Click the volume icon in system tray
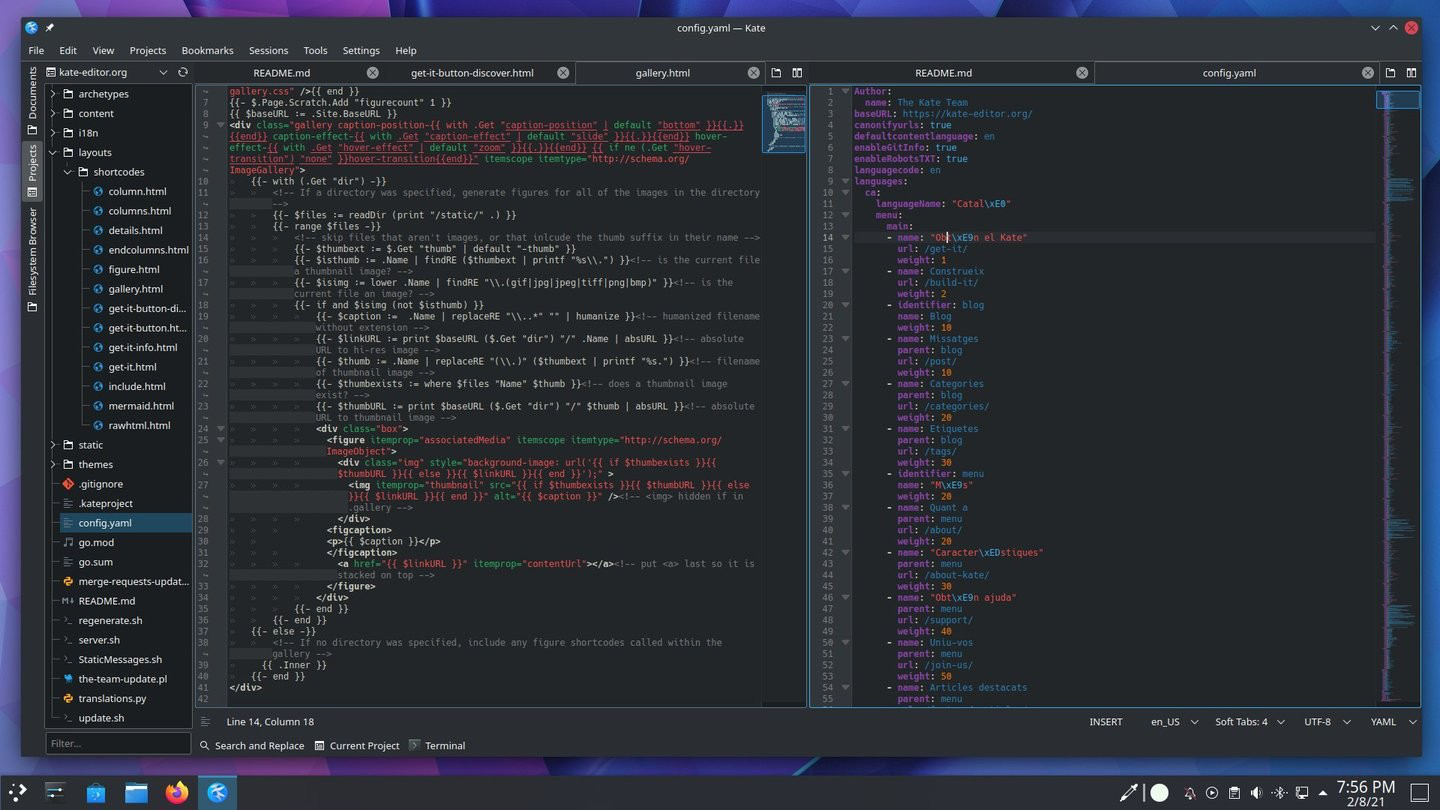1440x810 pixels. tap(1256, 793)
